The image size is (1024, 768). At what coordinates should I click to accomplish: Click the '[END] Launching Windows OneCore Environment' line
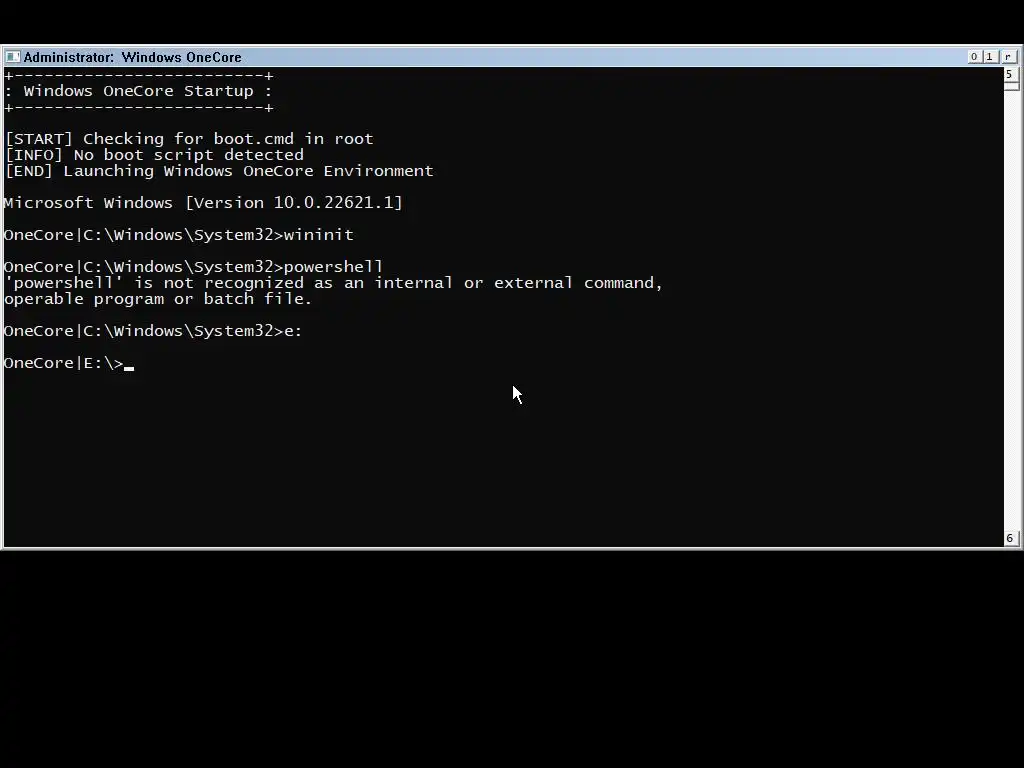219,171
